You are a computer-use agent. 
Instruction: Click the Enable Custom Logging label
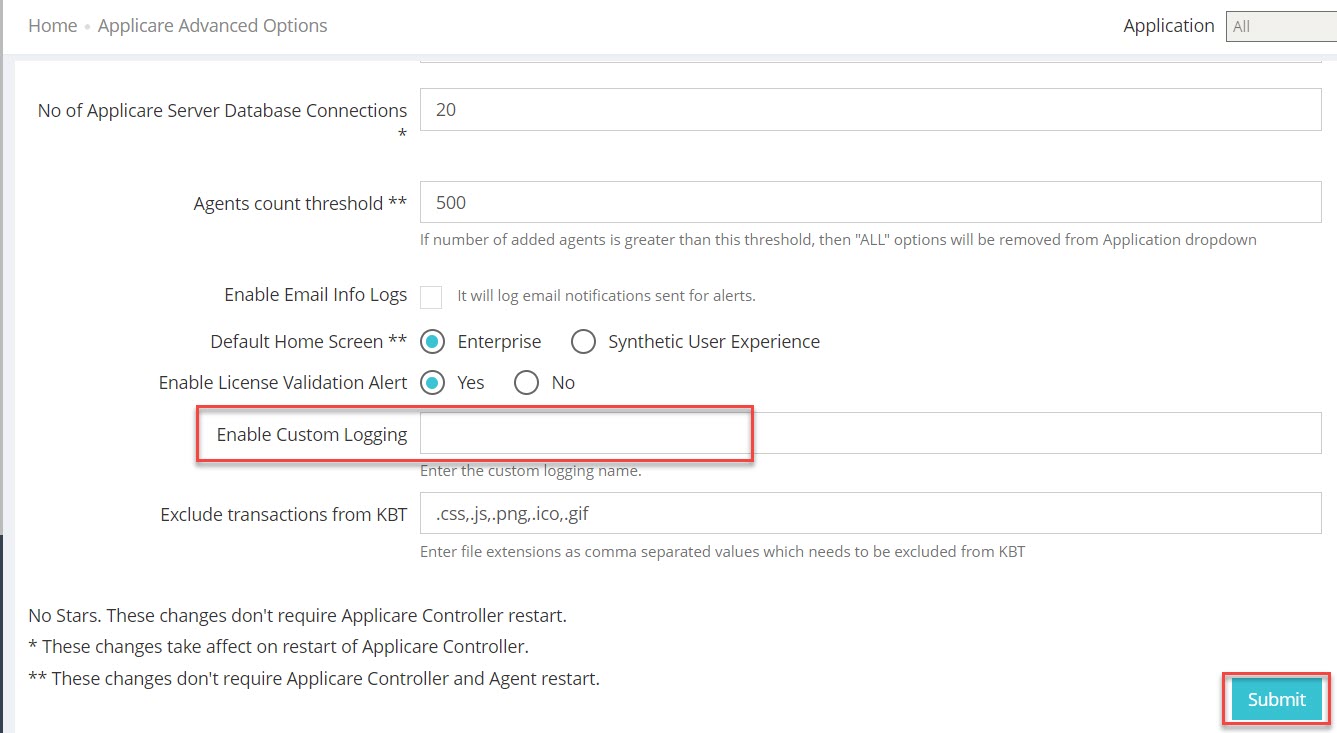coord(311,435)
